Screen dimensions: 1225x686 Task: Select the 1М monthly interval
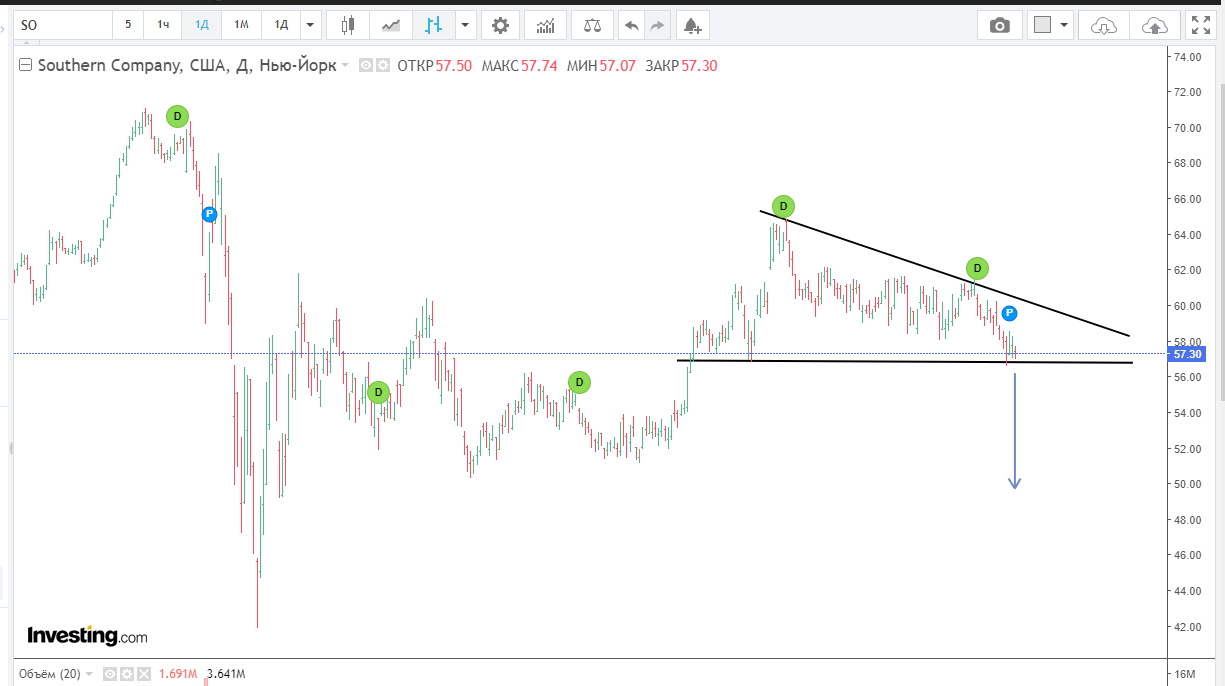click(241, 24)
